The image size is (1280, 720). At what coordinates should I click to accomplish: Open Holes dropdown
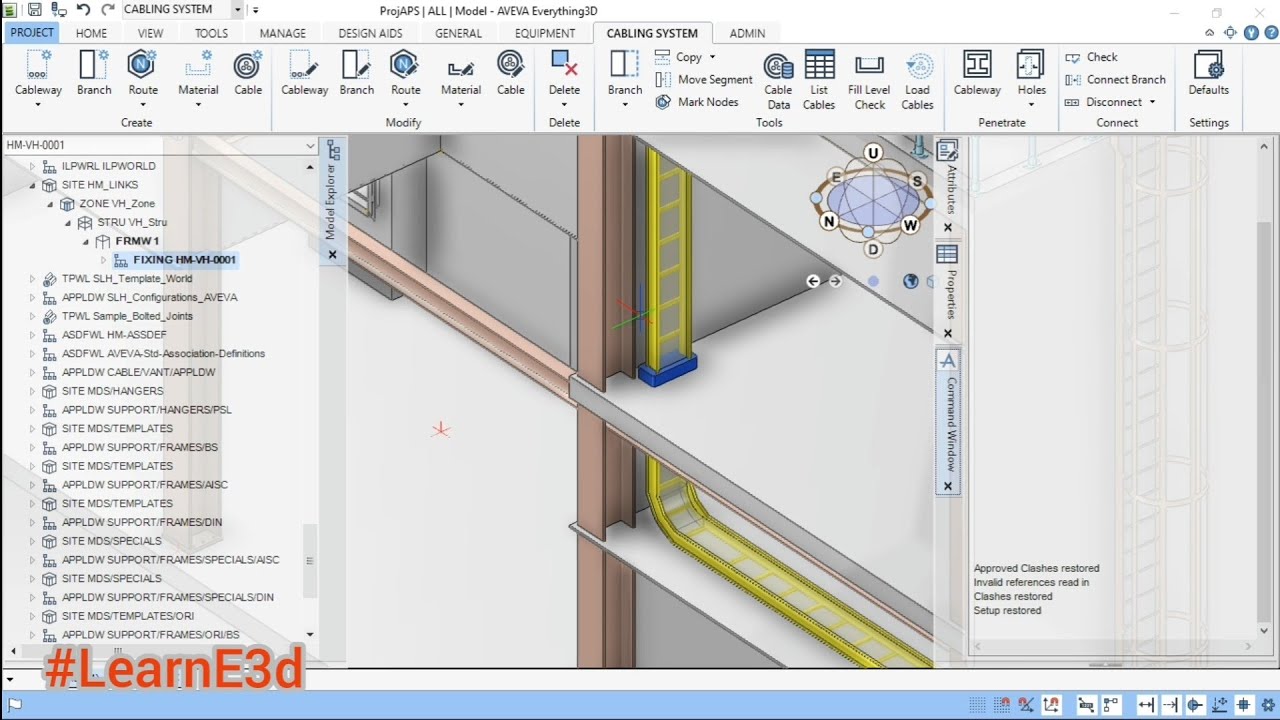(1031, 104)
